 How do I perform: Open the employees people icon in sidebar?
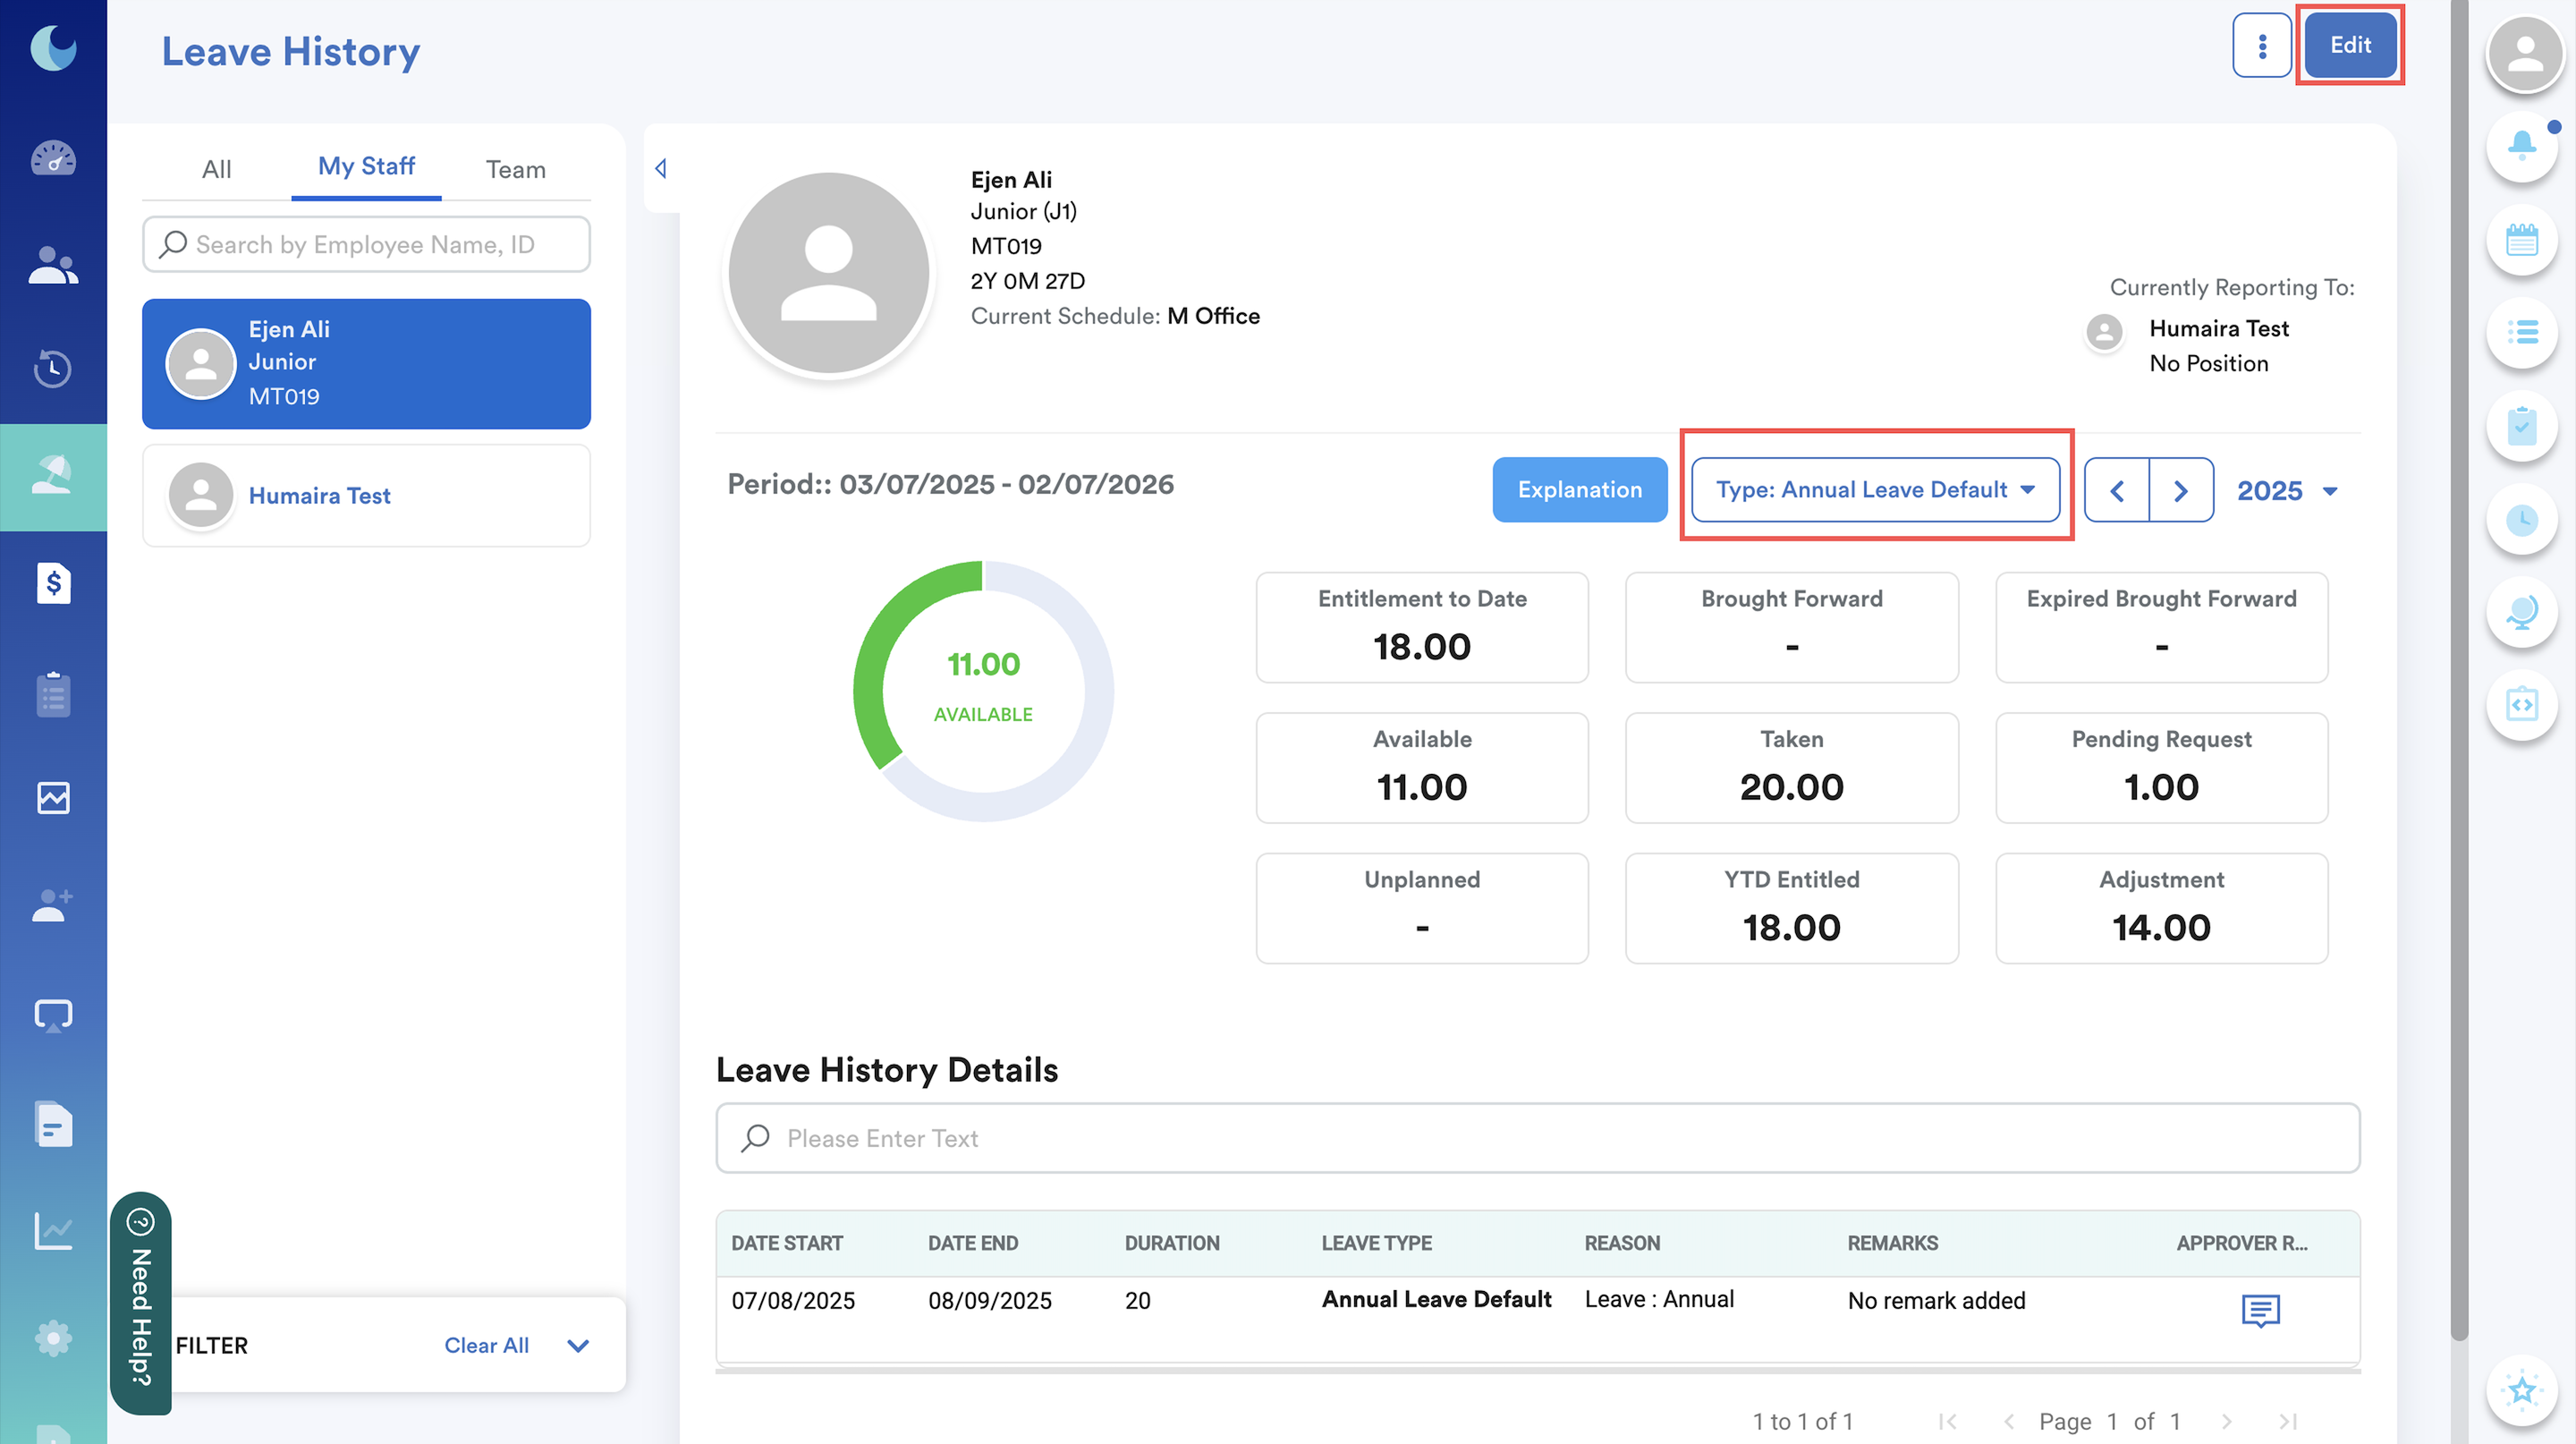click(53, 265)
